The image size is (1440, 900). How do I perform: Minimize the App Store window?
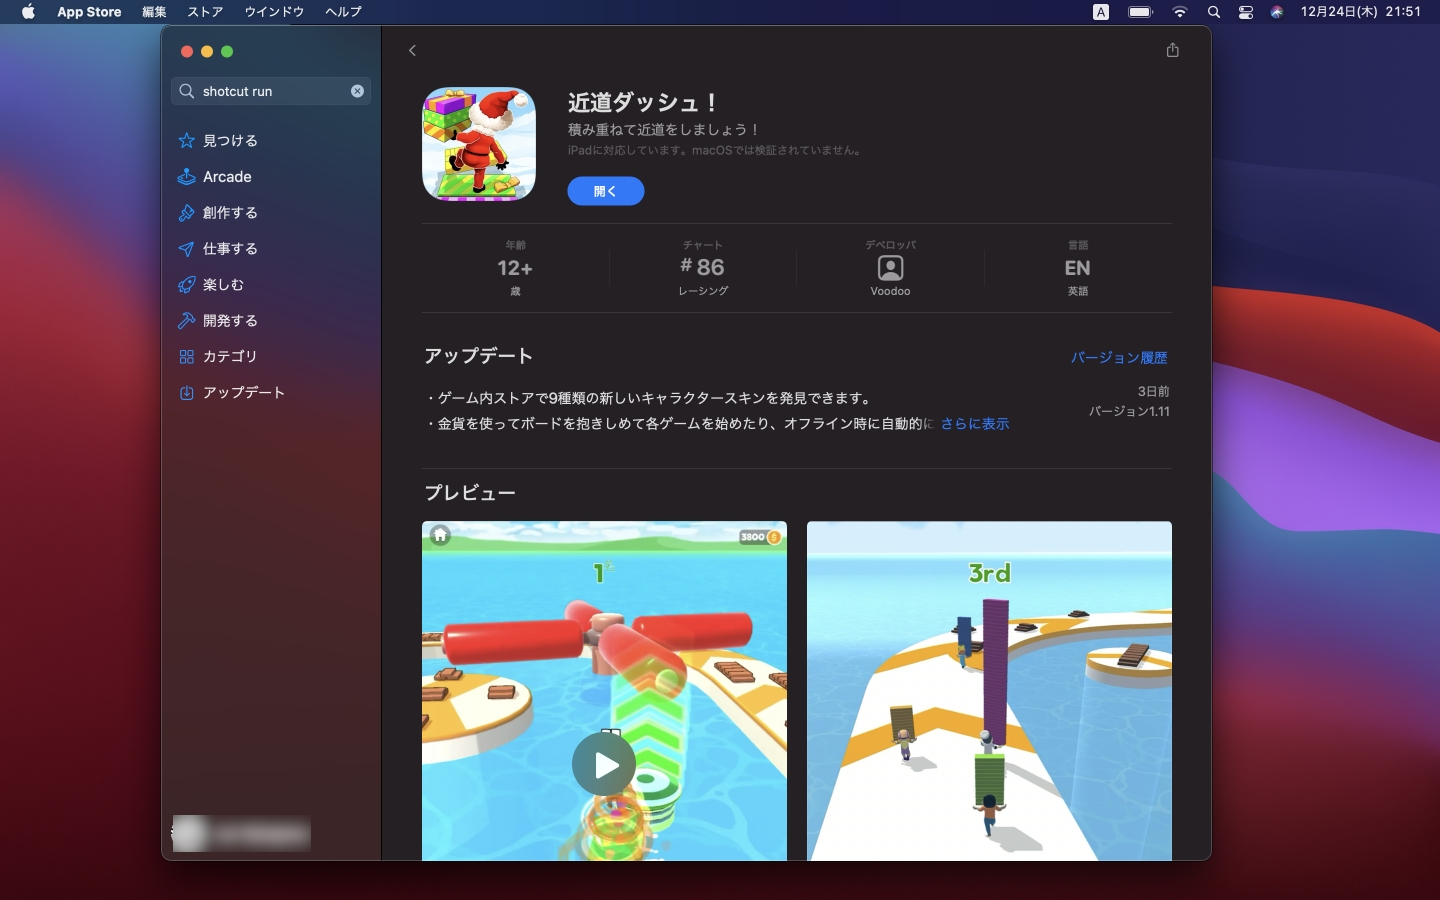coord(207,52)
